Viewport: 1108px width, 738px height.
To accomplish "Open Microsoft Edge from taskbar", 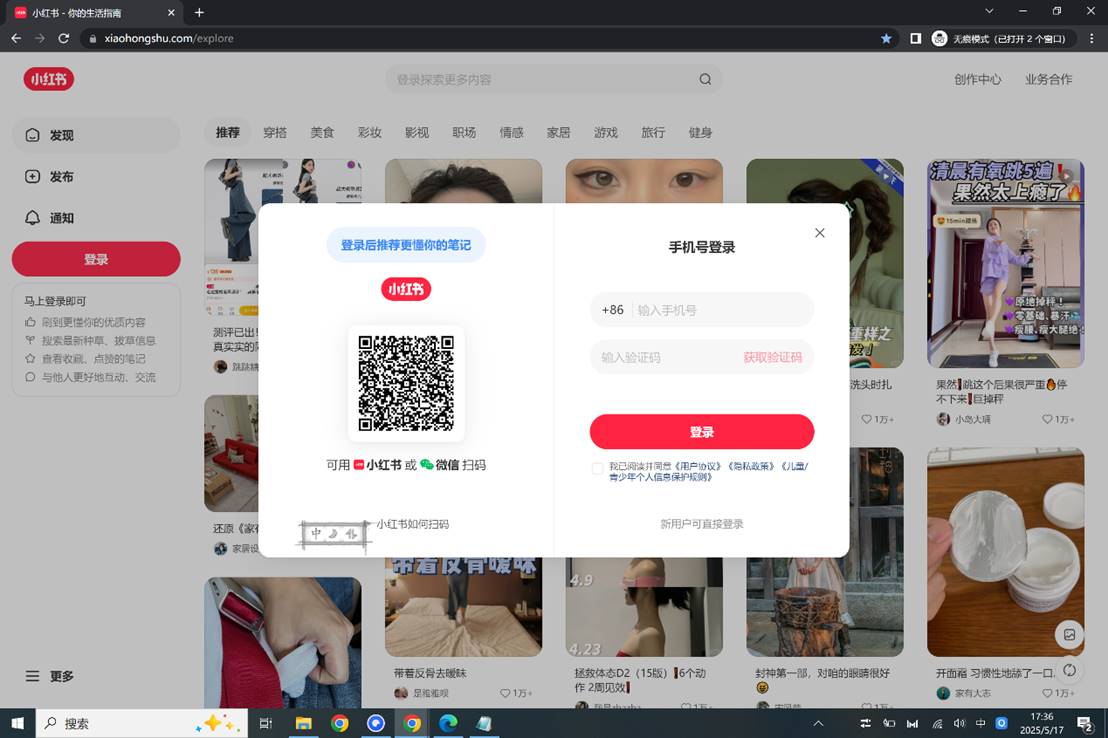I will (448, 723).
